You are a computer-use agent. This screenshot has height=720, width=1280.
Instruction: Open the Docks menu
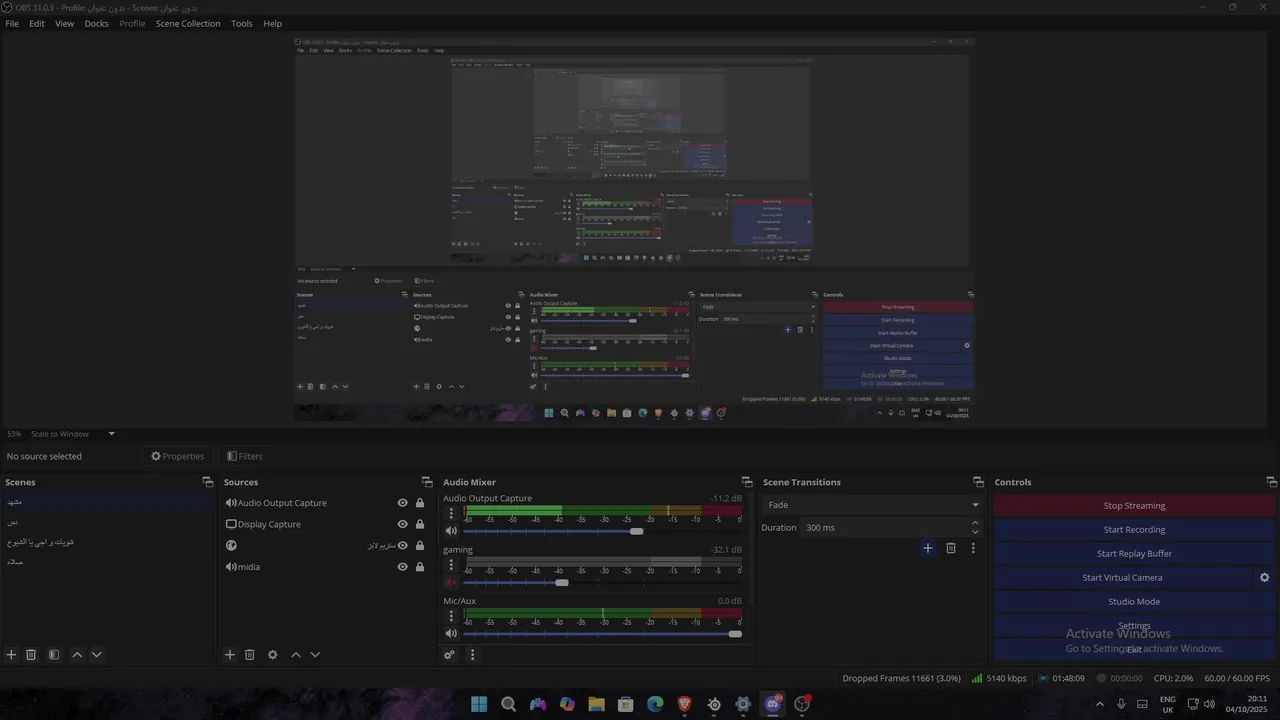(x=96, y=23)
